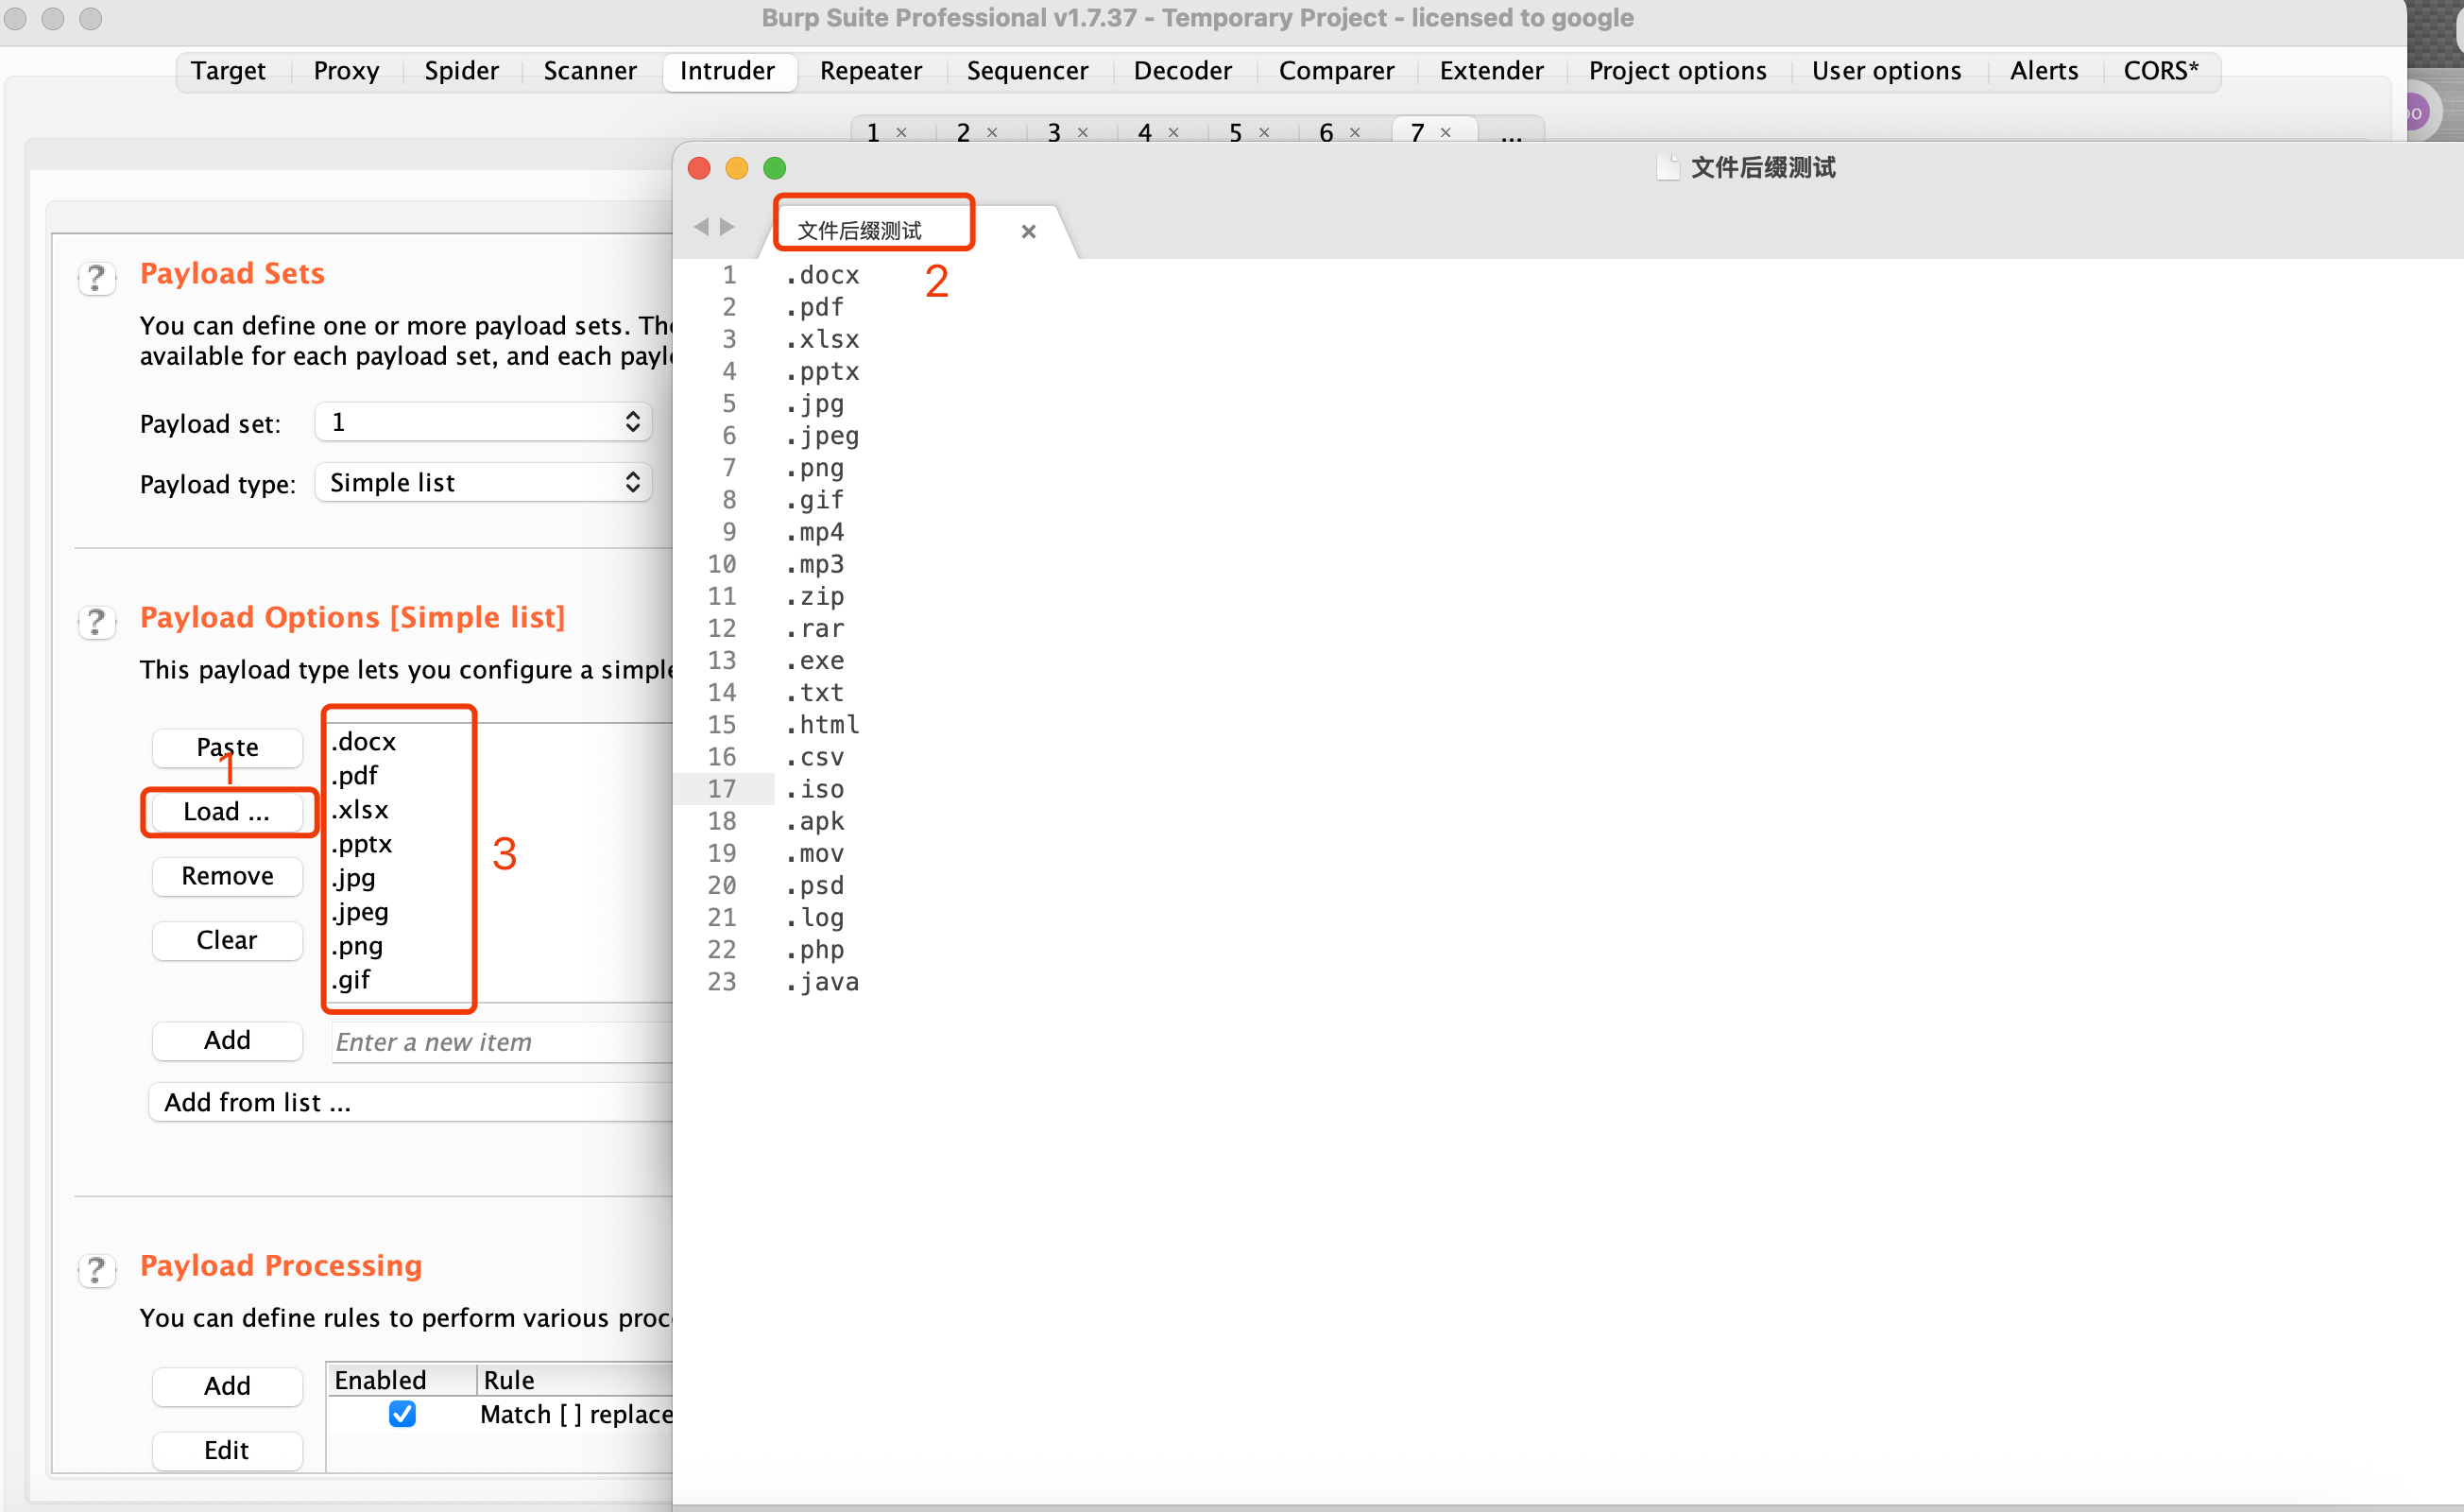Open the Payload type Simple list dropdown
This screenshot has height=1512, width=2464.
click(483, 483)
